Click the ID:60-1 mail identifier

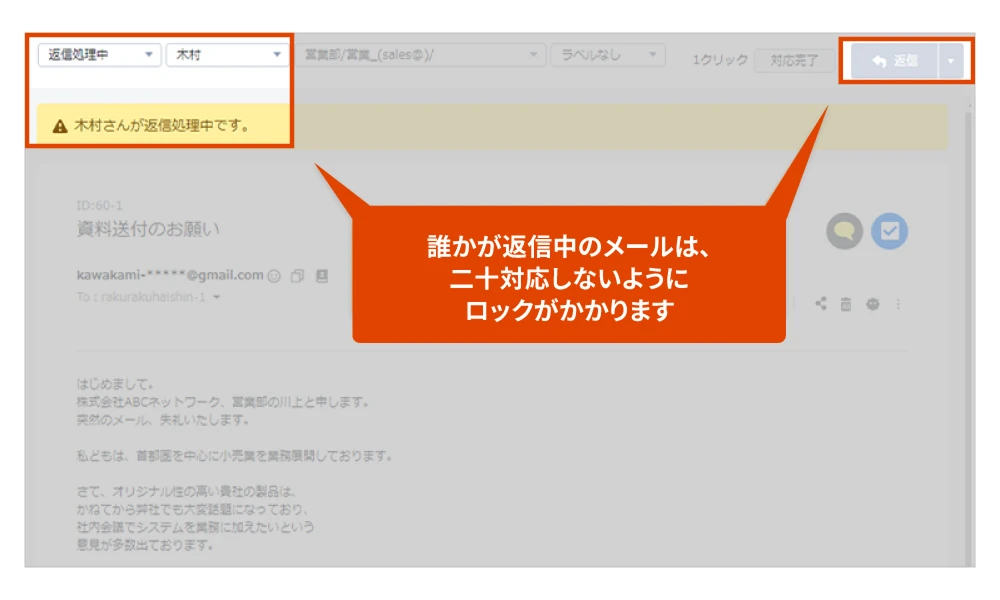click(99, 205)
